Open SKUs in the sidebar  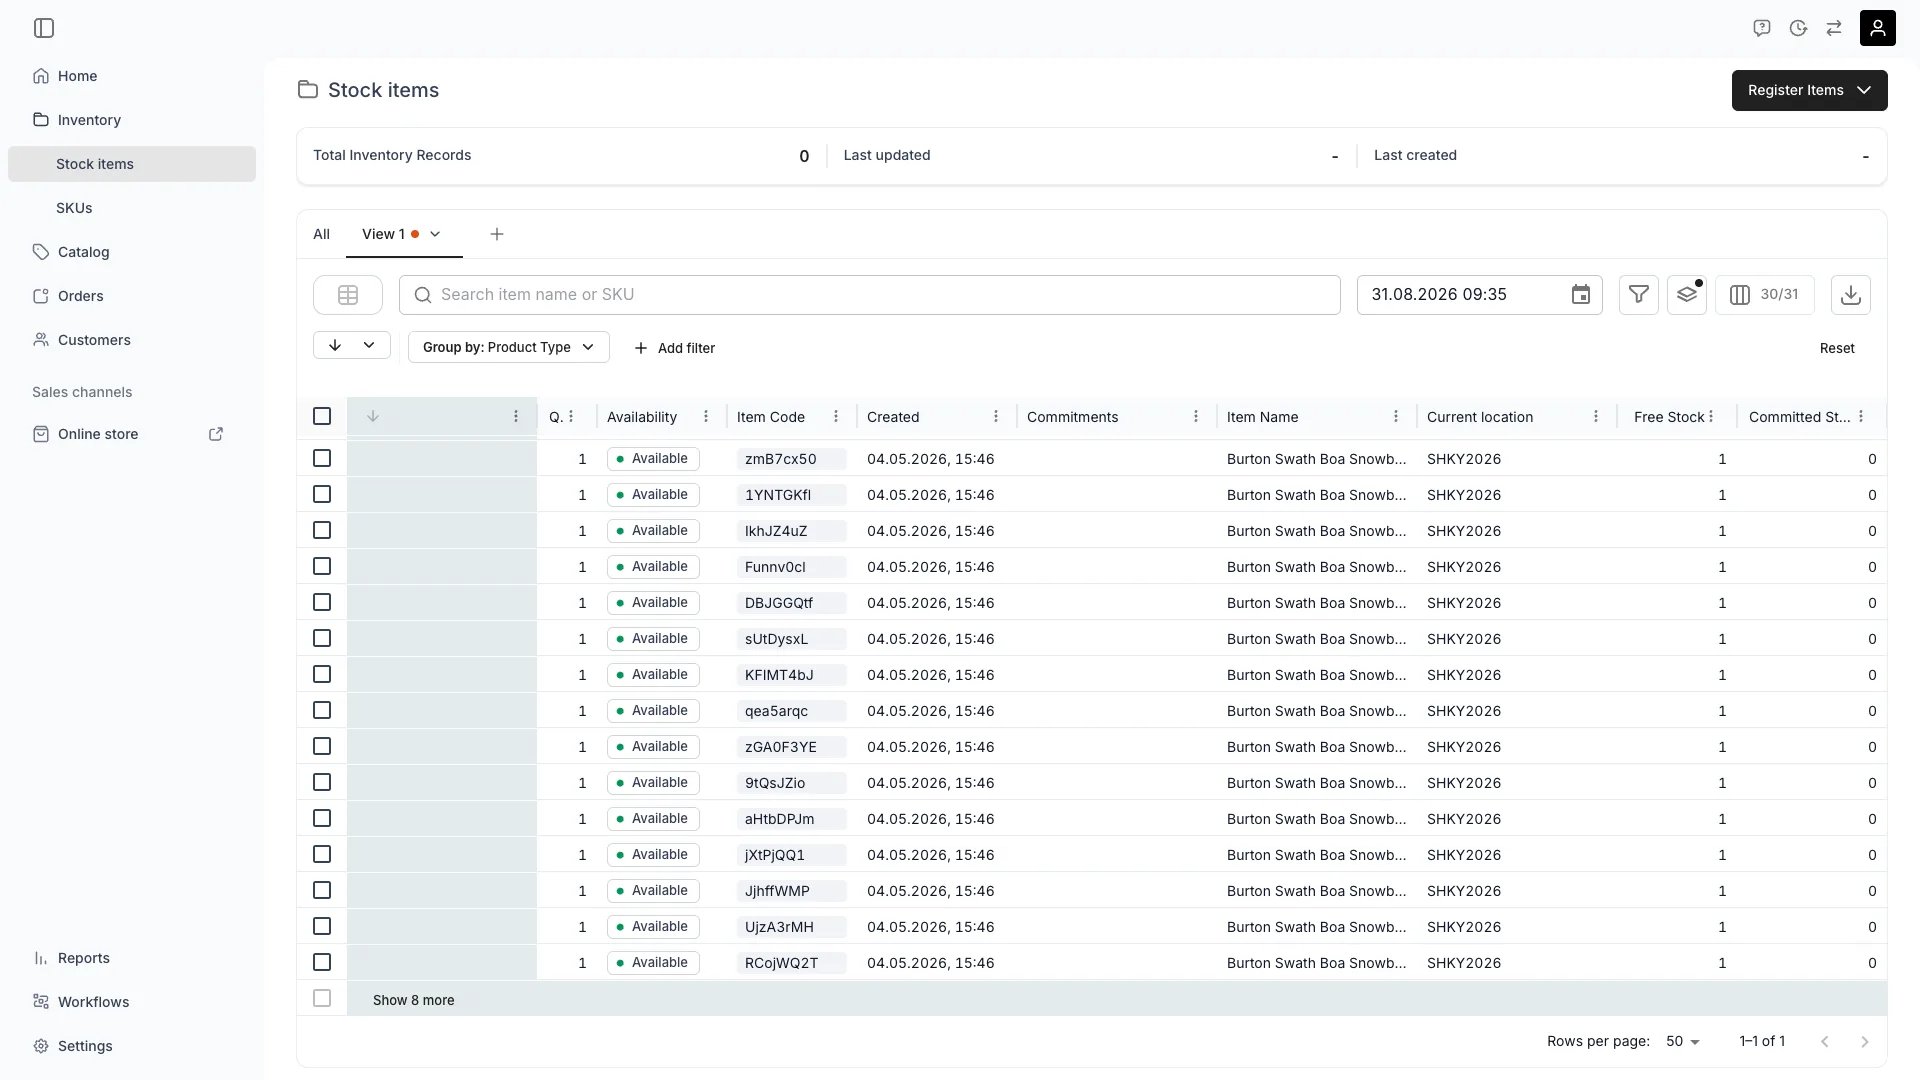(132, 208)
